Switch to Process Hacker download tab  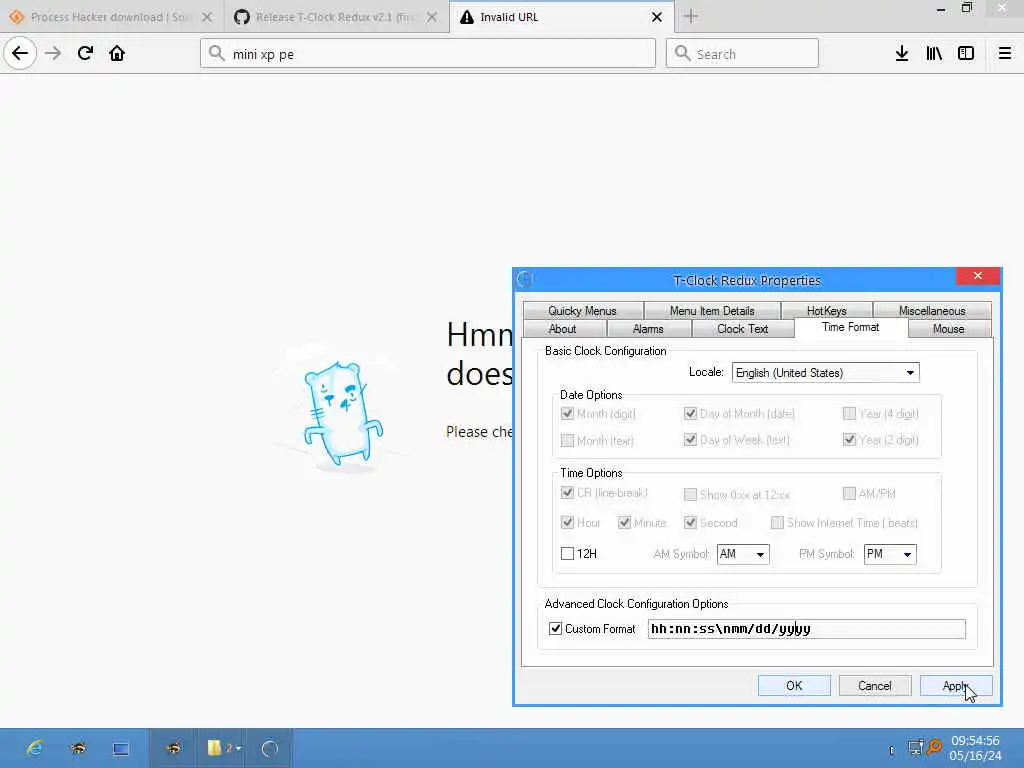(x=112, y=17)
